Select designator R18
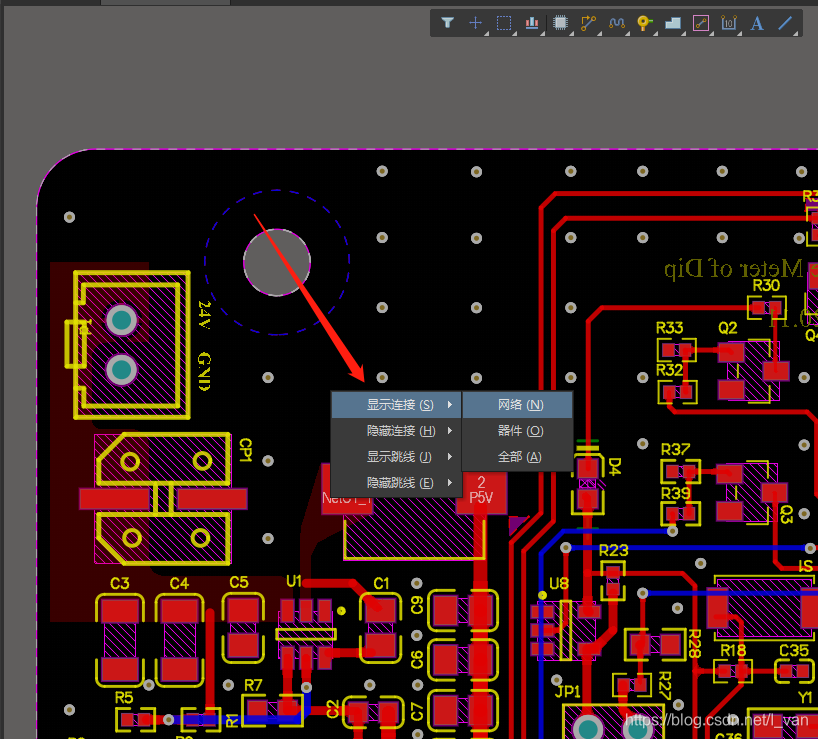 pos(733,650)
